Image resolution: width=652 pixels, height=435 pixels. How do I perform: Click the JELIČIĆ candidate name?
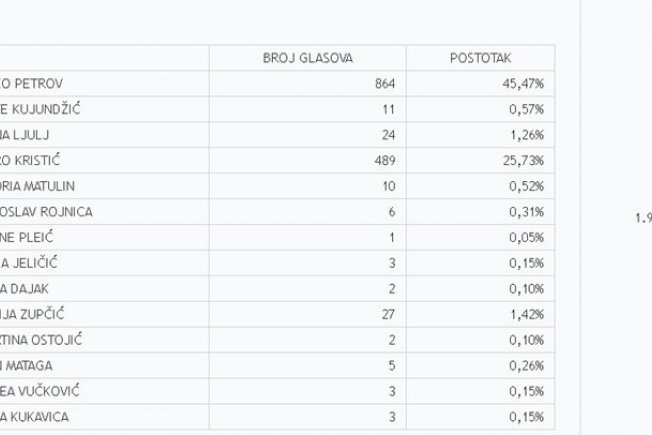click(29, 263)
